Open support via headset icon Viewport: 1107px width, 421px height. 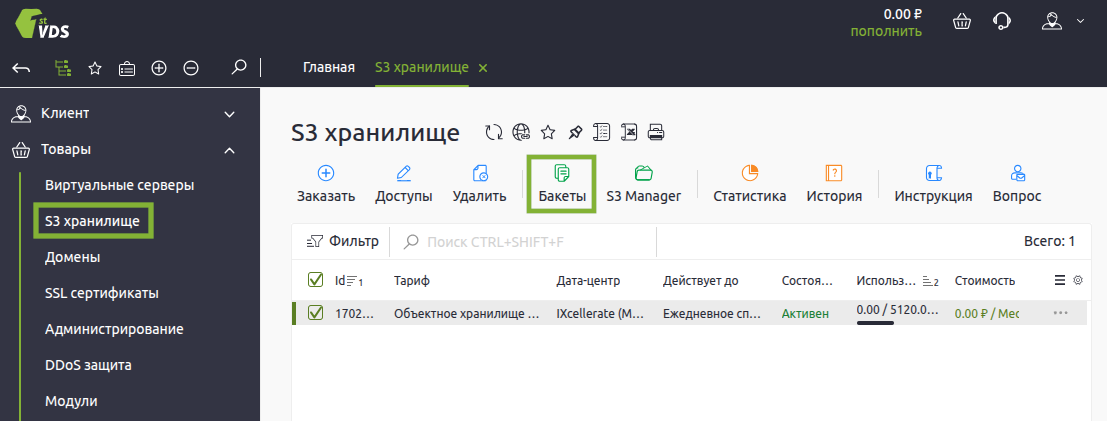(x=1001, y=21)
